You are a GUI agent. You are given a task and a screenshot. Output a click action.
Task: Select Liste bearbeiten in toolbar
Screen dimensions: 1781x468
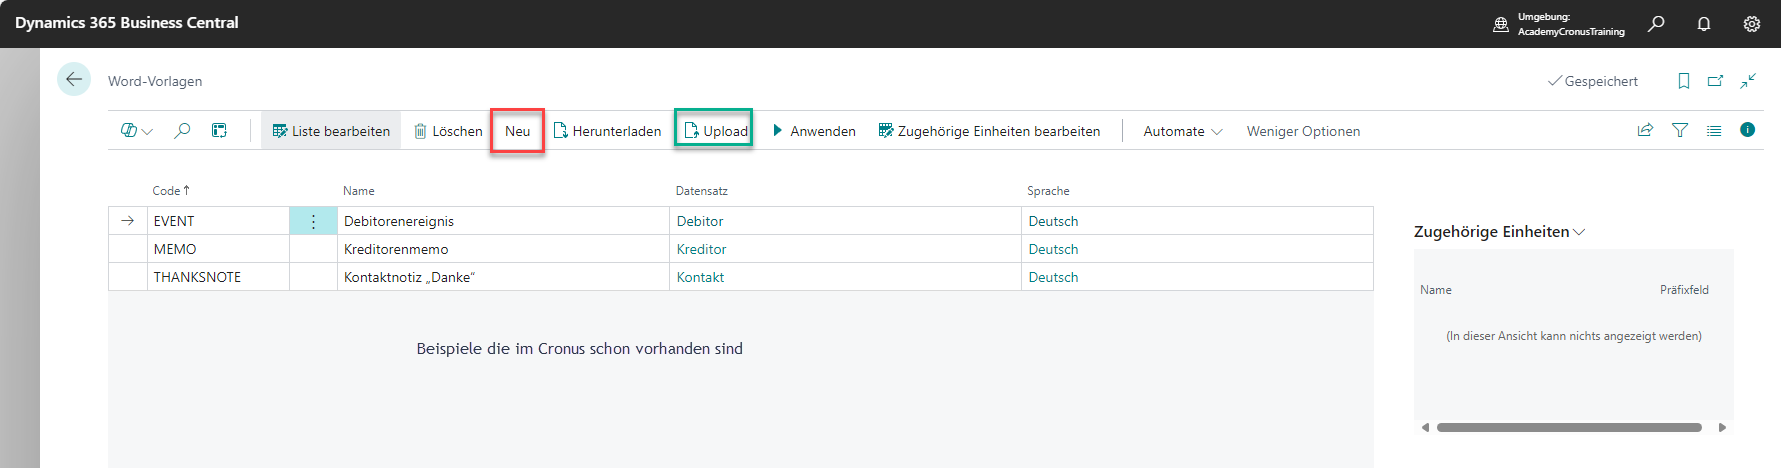tap(331, 131)
